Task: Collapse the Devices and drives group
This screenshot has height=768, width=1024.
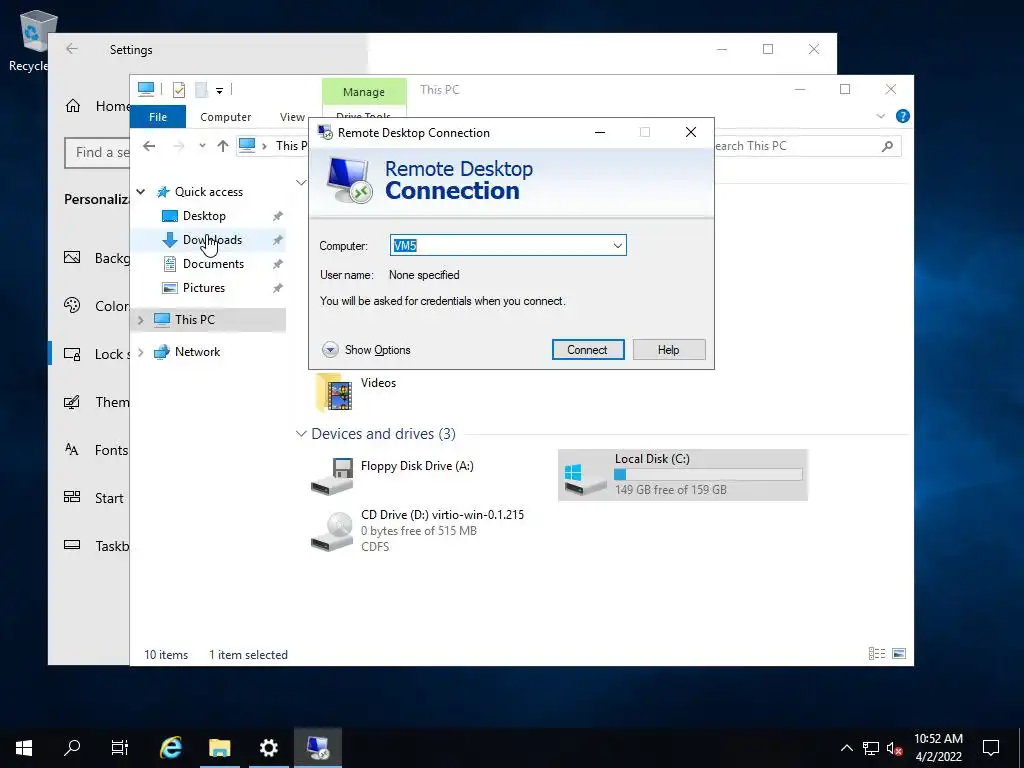Action: pyautogui.click(x=301, y=434)
